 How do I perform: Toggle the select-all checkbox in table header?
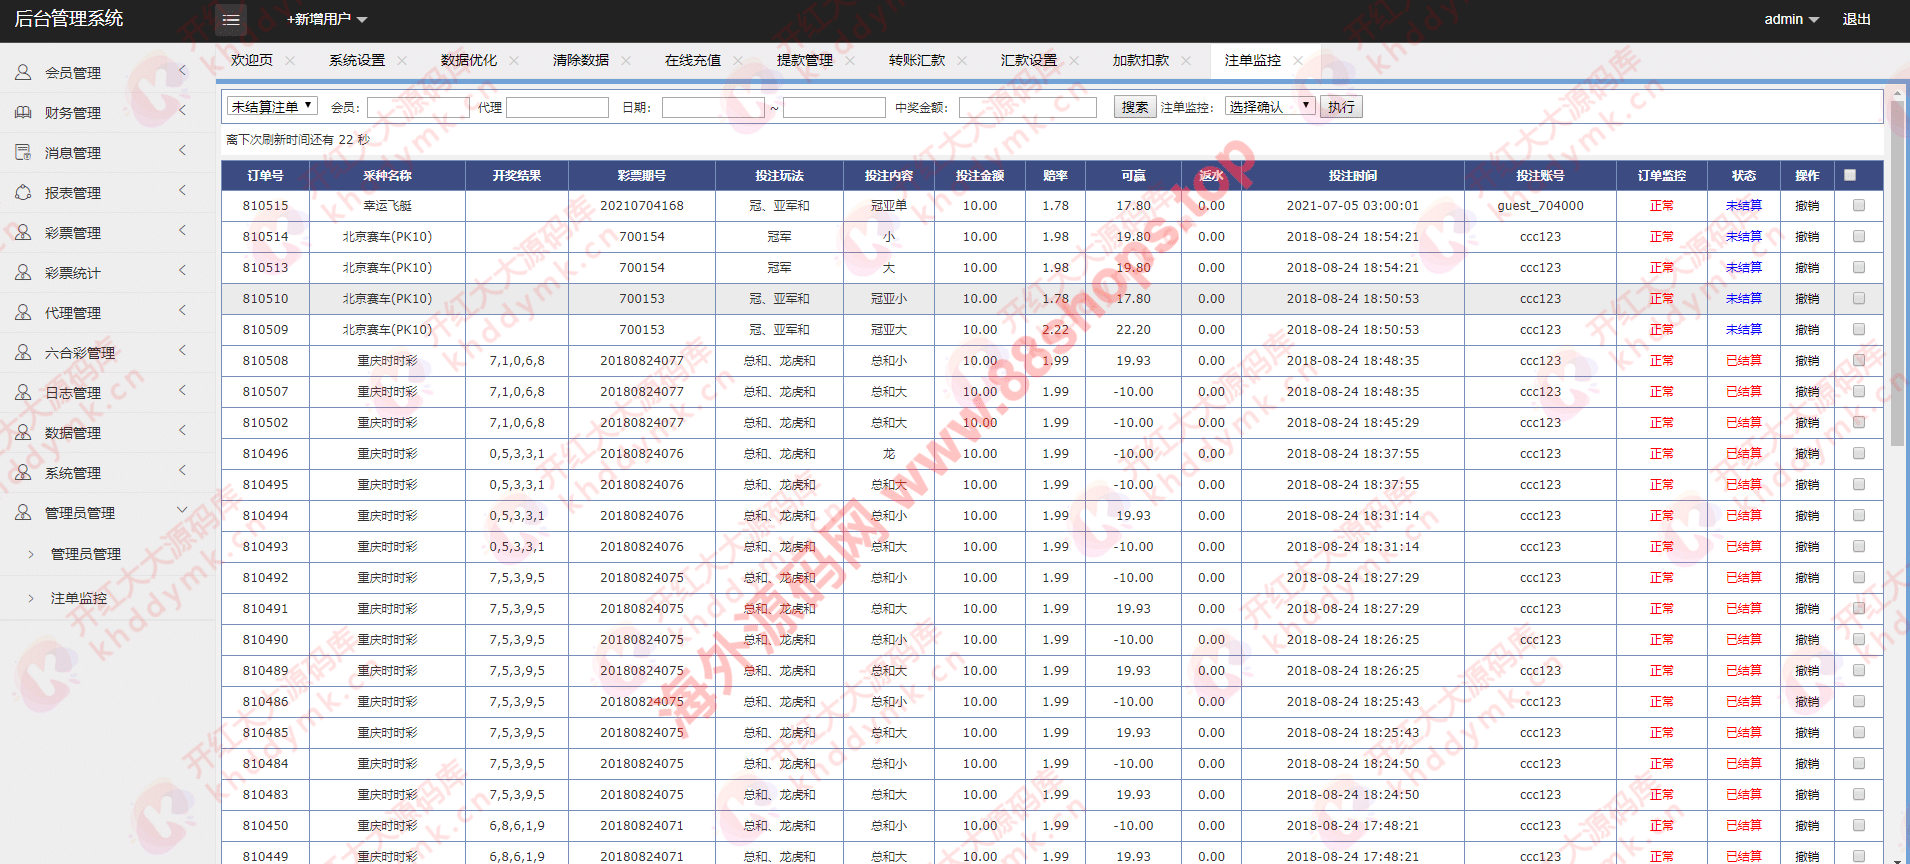(x=1850, y=175)
